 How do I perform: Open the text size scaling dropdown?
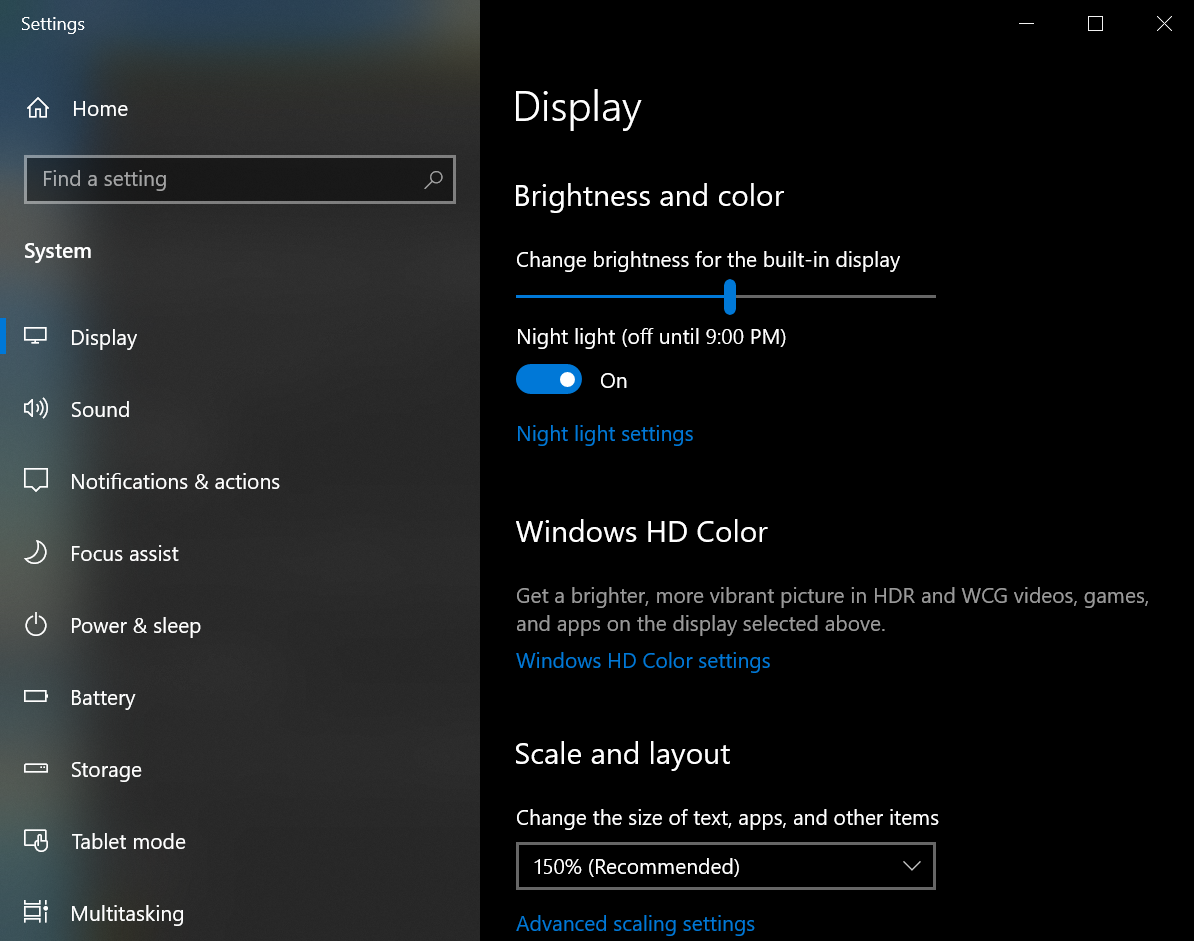pos(726,866)
